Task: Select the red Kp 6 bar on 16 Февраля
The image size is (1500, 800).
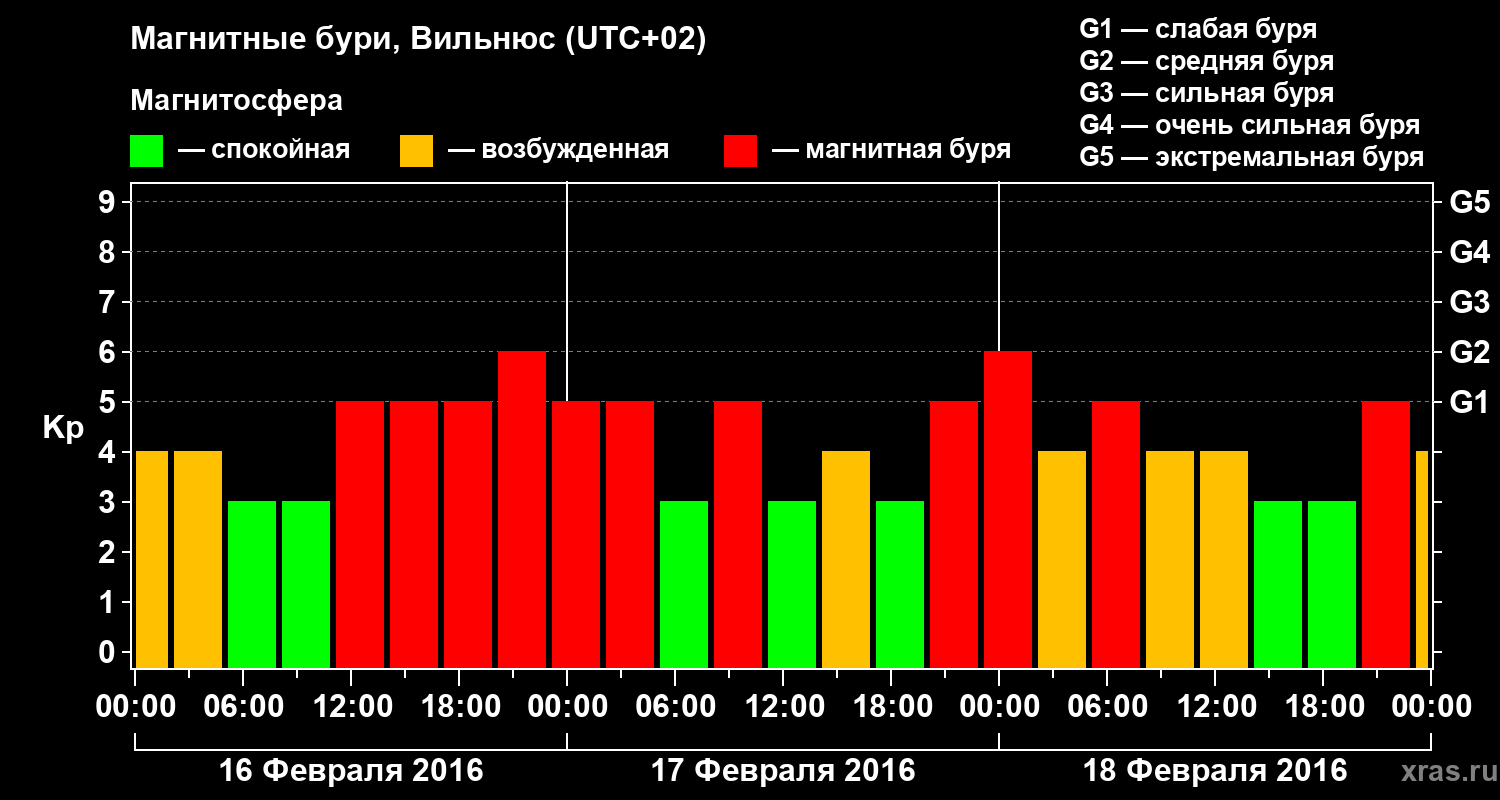Action: pos(522,510)
